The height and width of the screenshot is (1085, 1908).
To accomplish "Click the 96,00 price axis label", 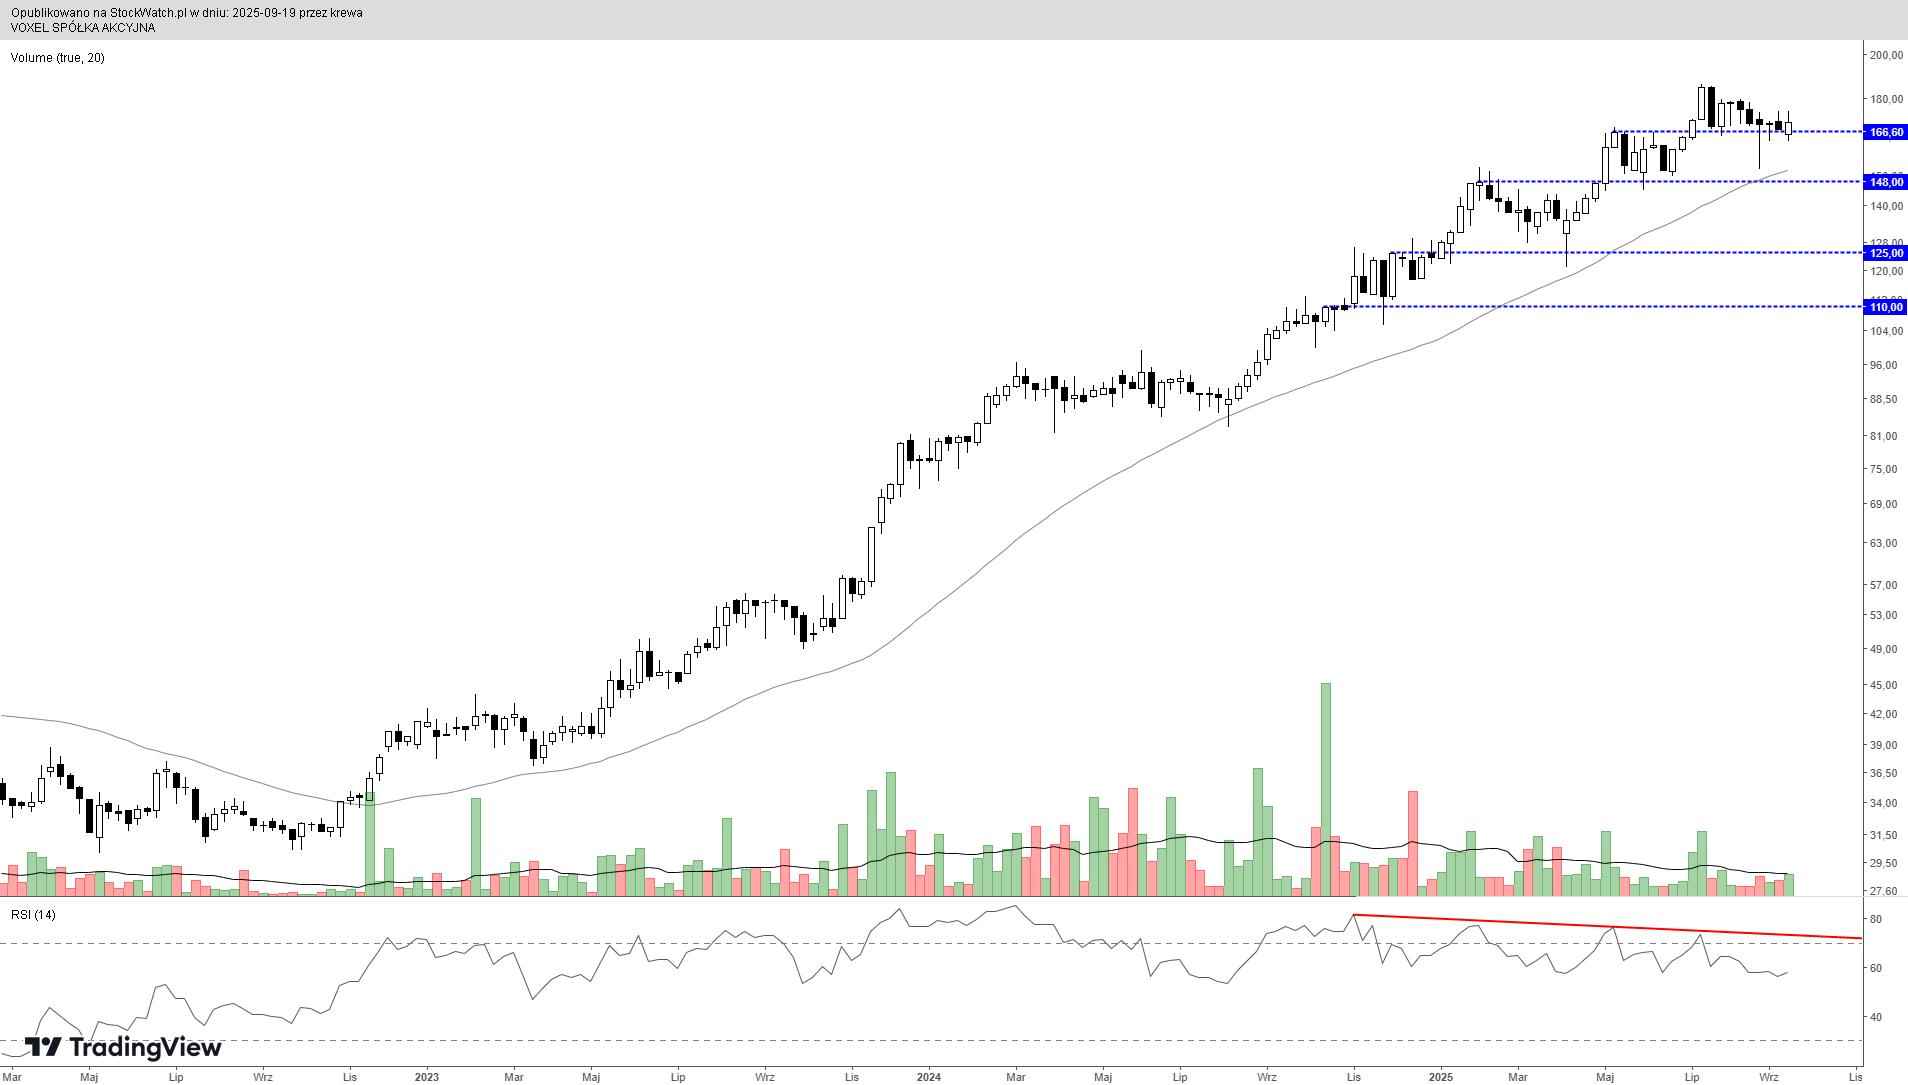I will (1885, 365).
